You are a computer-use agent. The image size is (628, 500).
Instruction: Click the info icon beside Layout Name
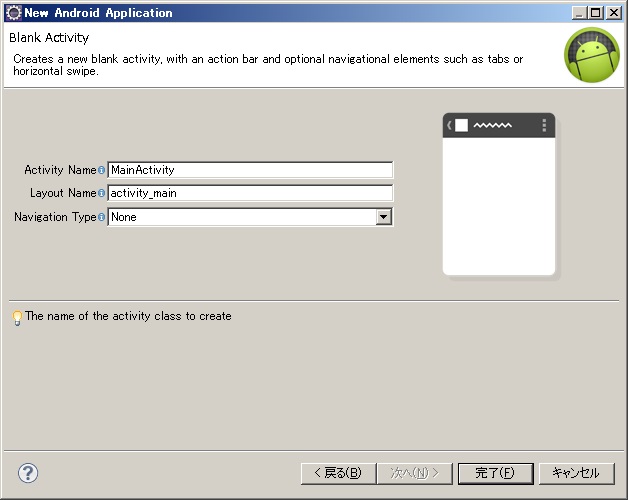click(101, 193)
